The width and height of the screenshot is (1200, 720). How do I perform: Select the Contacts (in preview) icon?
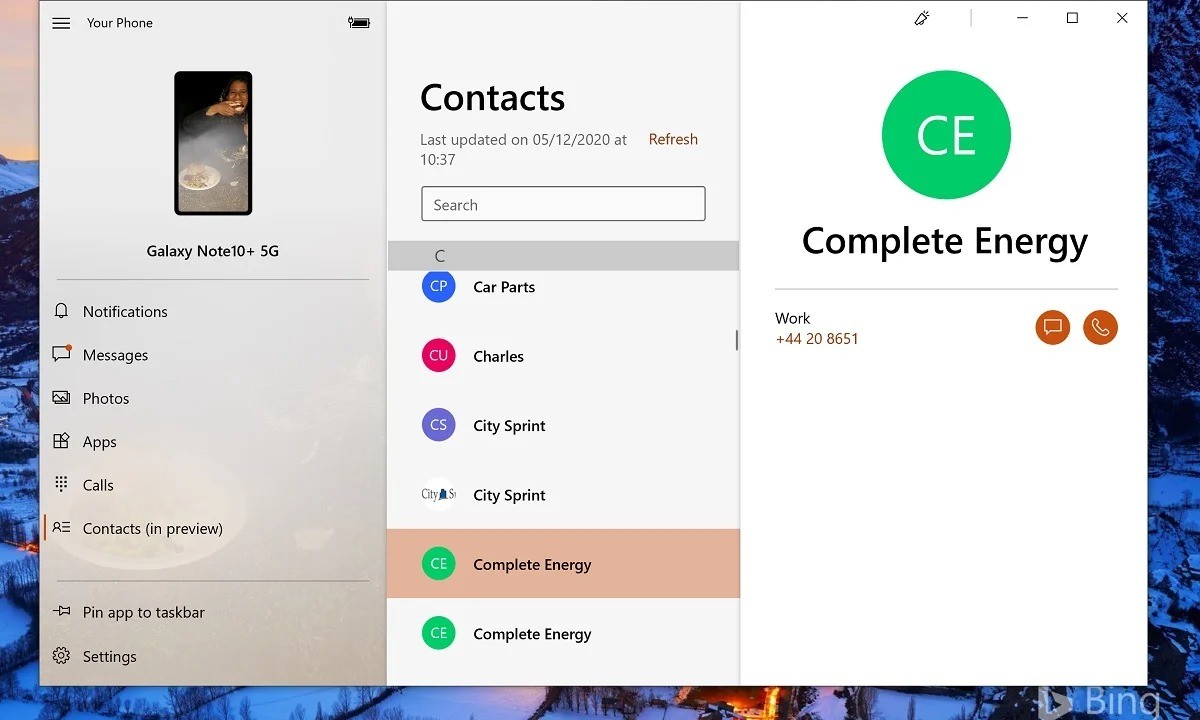(x=61, y=528)
